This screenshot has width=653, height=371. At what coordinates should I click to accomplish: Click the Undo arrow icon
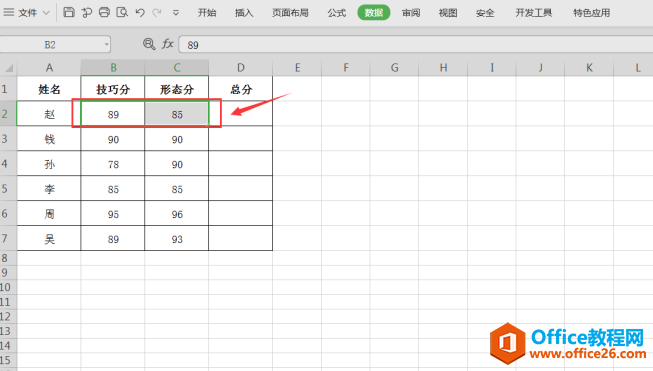(140, 12)
